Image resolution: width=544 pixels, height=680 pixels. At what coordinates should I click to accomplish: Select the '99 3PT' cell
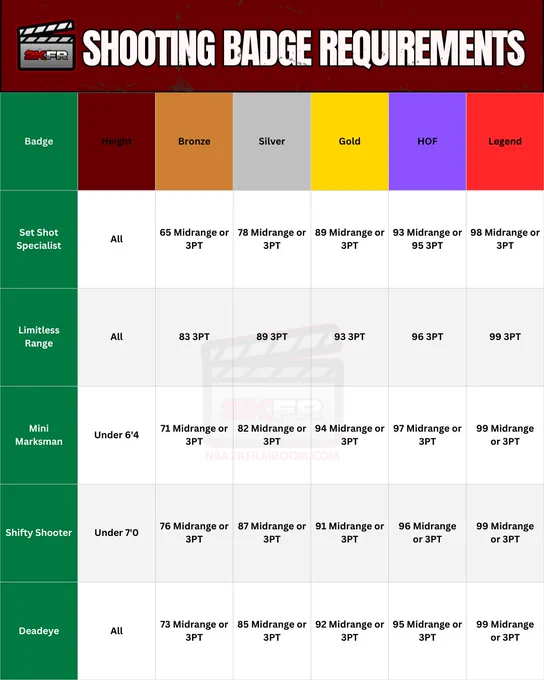[505, 337]
